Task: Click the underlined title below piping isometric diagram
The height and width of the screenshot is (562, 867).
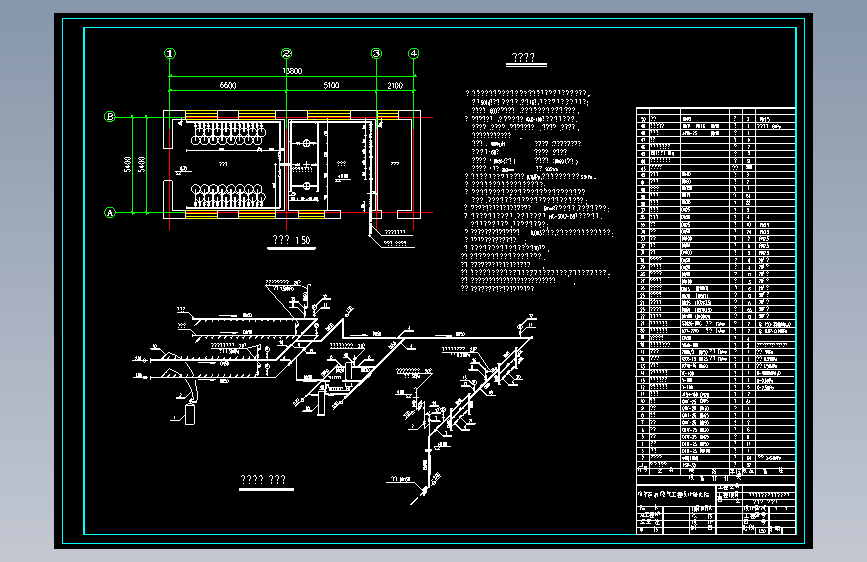Action: click(x=263, y=480)
